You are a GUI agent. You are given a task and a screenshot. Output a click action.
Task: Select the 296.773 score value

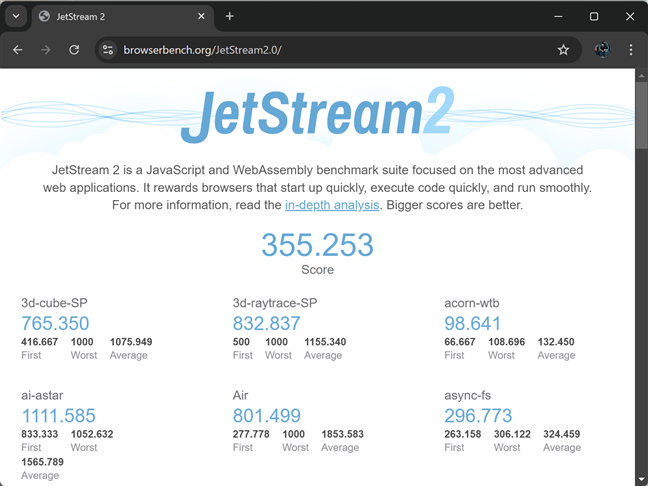478,415
